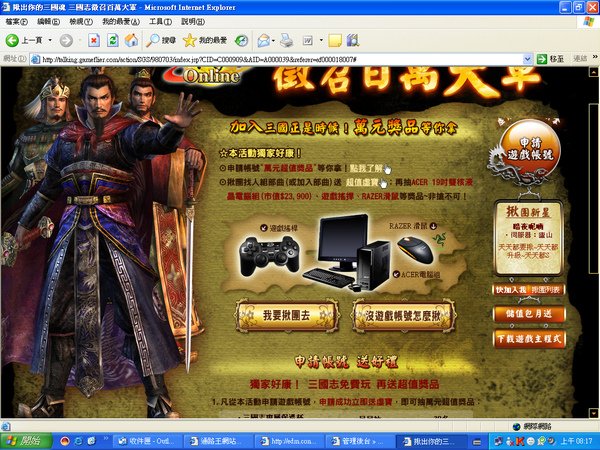Click the 點我了解 link
This screenshot has width=600, height=450.
[x=367, y=168]
